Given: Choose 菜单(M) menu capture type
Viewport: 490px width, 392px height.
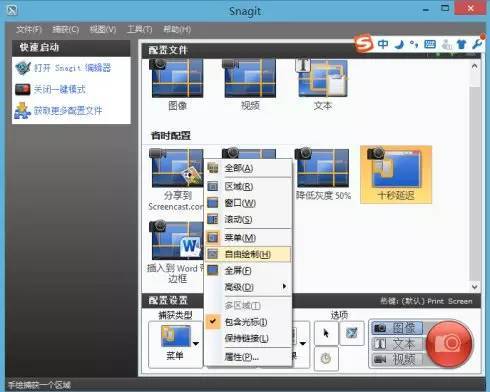Looking at the screenshot, I should pyautogui.click(x=248, y=238).
